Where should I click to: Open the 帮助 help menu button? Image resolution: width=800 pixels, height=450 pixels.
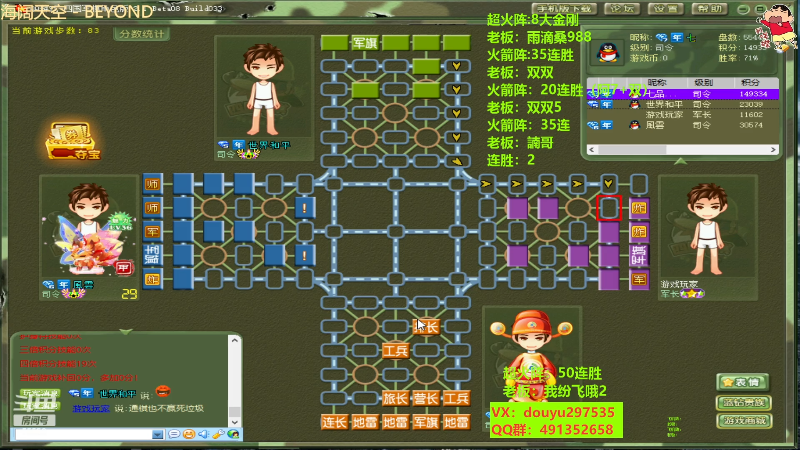(x=710, y=9)
